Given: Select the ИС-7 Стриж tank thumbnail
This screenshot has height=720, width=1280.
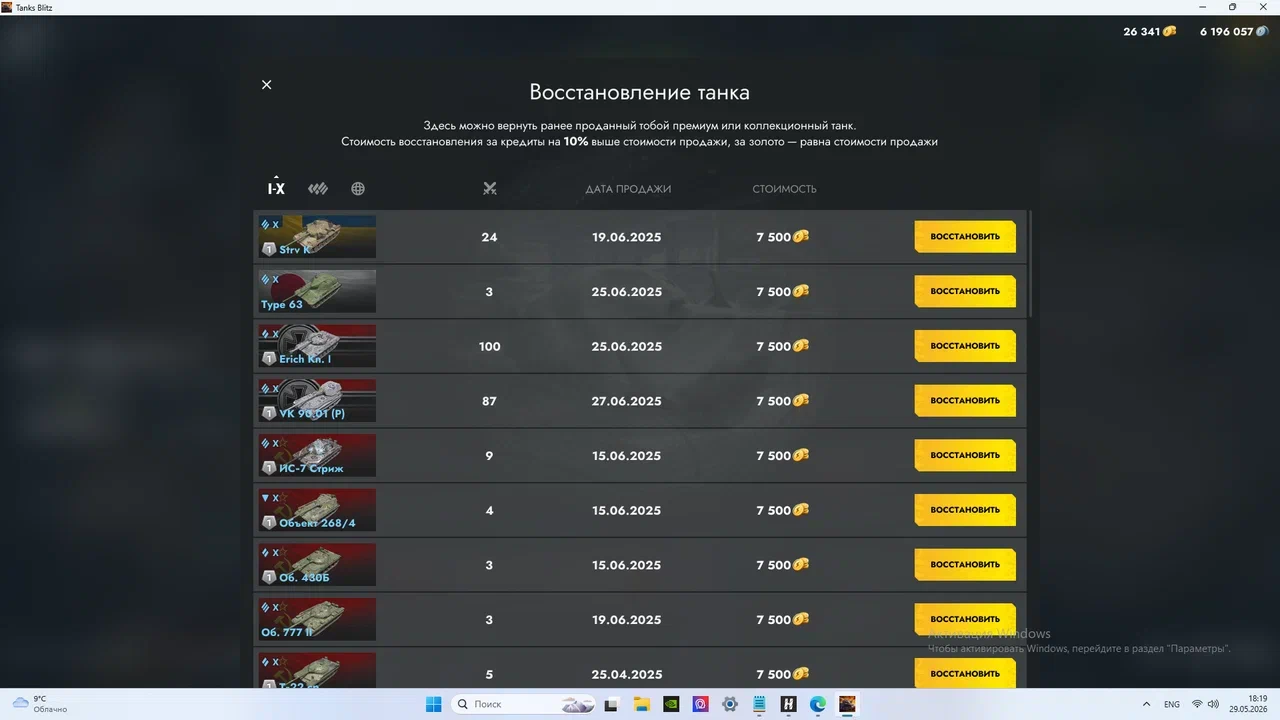Looking at the screenshot, I should coord(317,455).
